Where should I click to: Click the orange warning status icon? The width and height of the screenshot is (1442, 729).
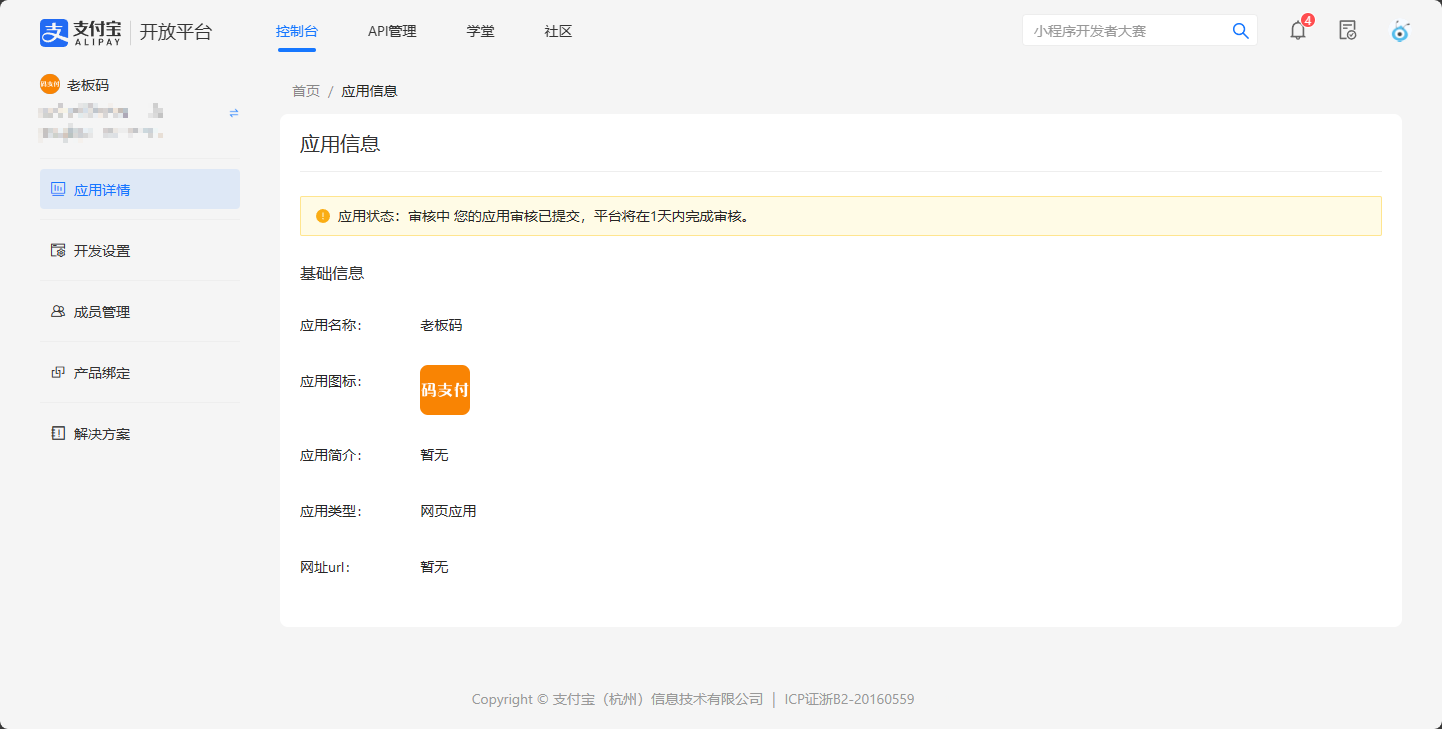(x=323, y=216)
